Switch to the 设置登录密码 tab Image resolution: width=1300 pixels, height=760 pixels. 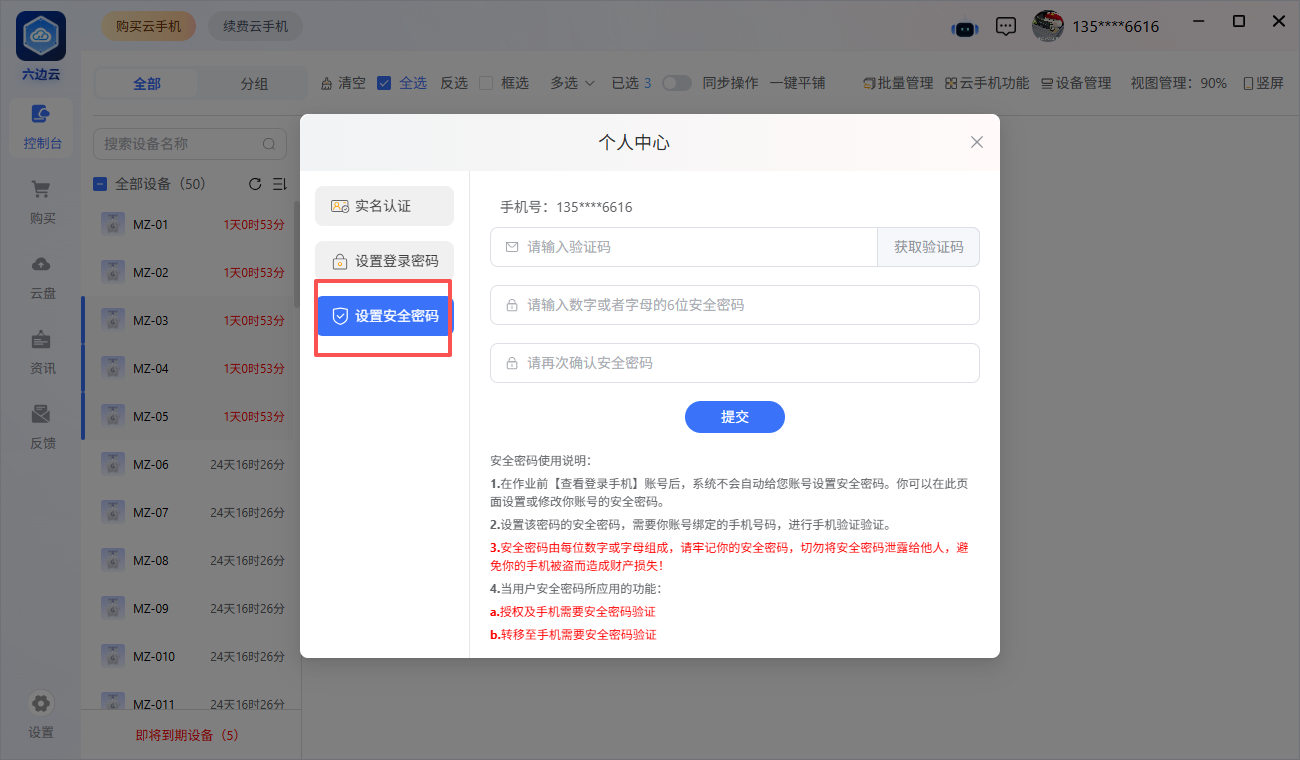click(x=384, y=261)
